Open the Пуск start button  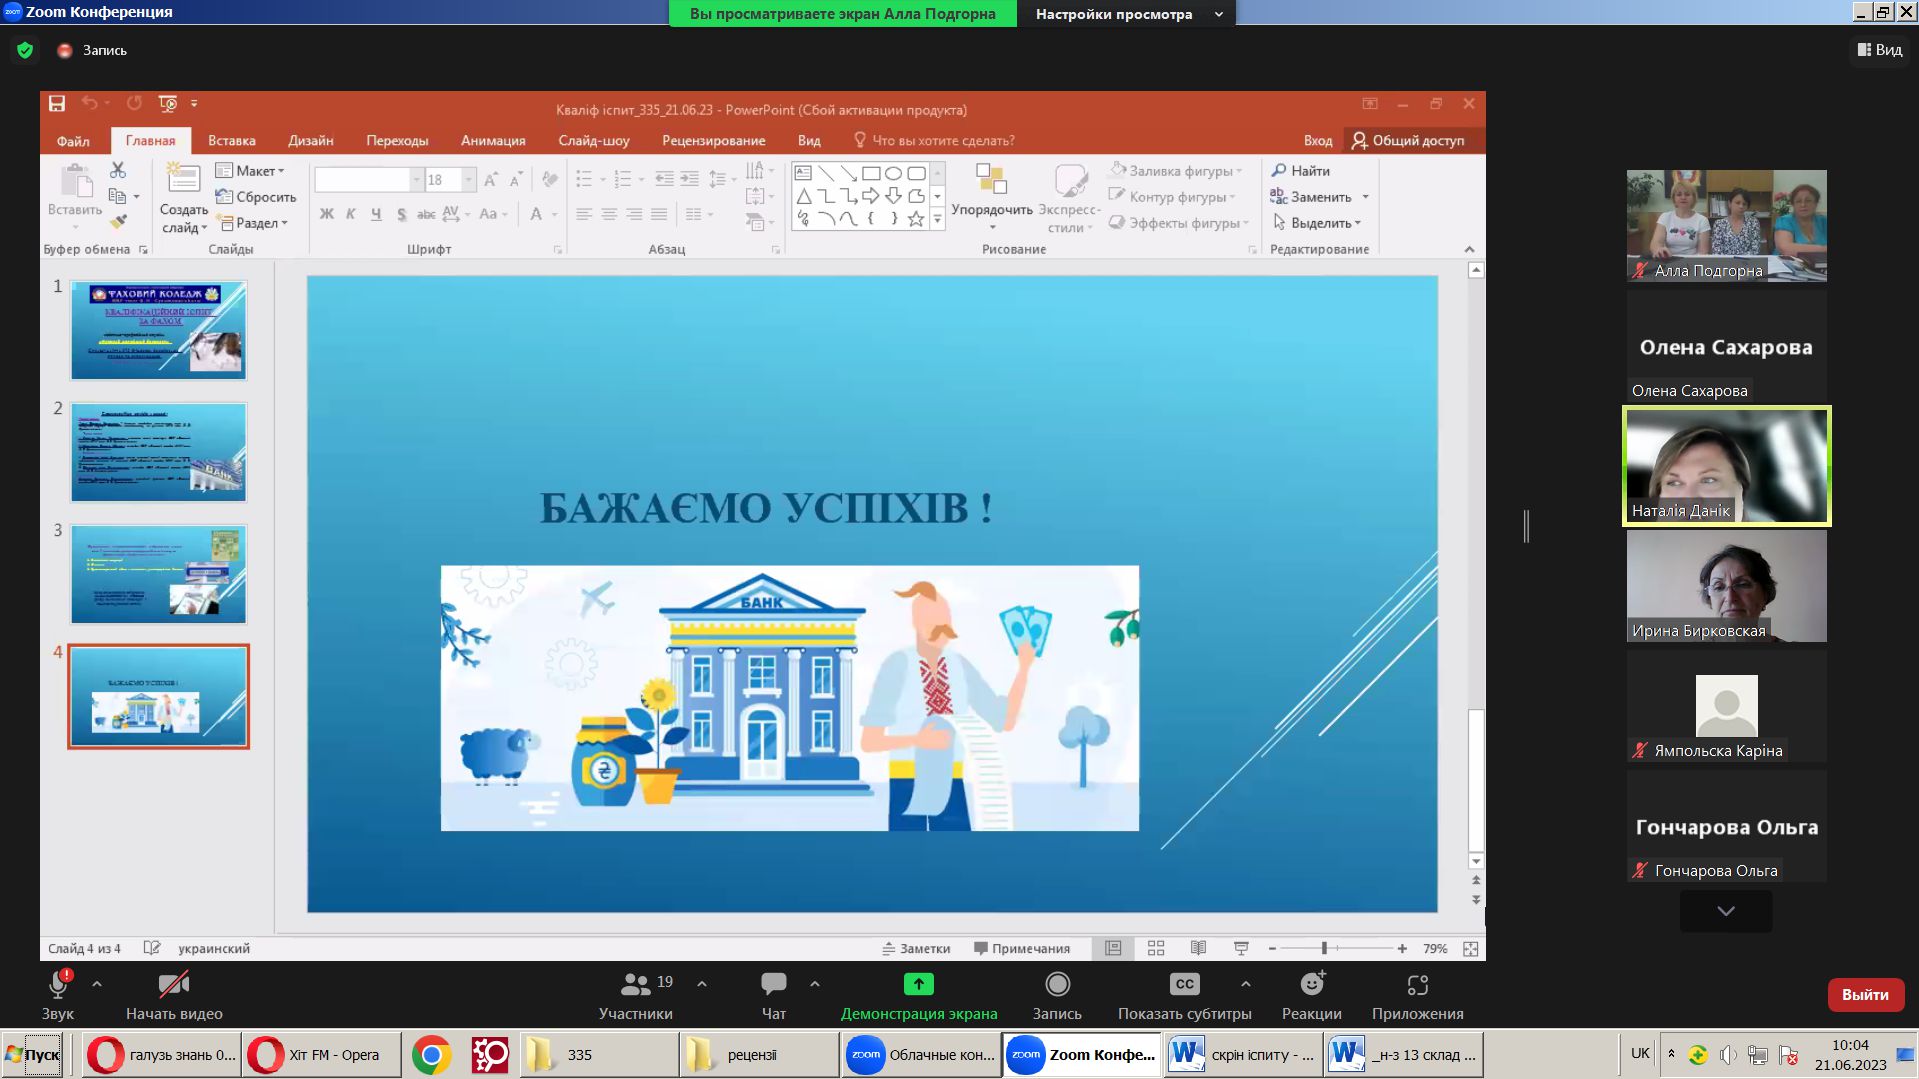tap(34, 1055)
